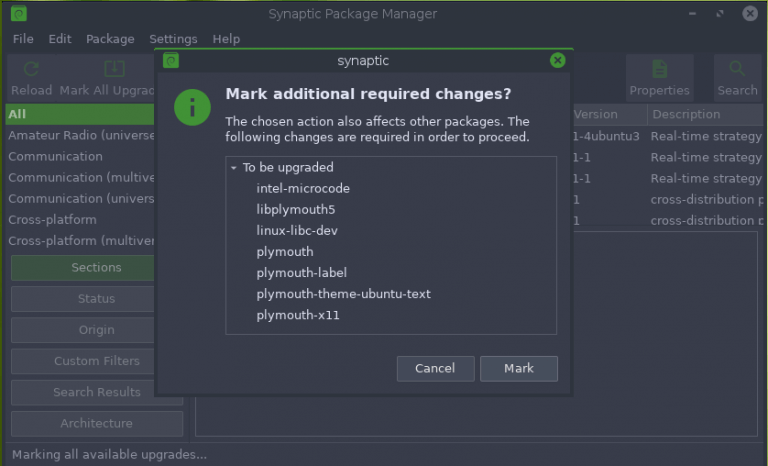This screenshot has height=466, width=768.
Task: Select the All section
Action: 80,114
